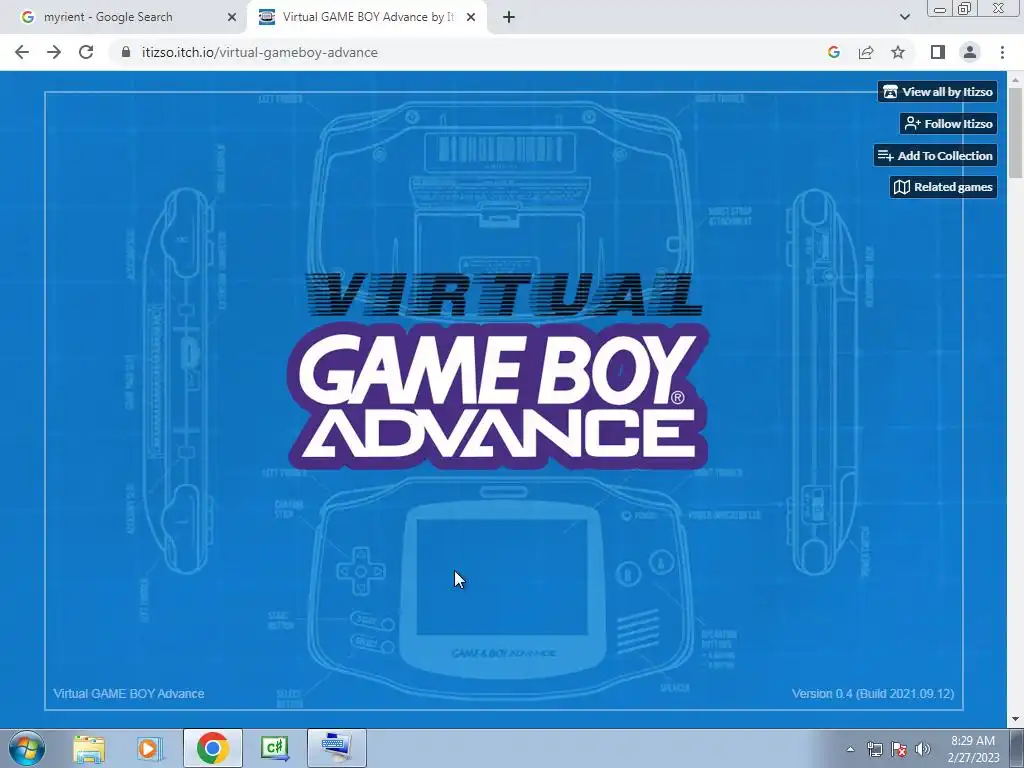The image size is (1024, 768).
Task: Open Windows Explorer from the taskbar
Action: tap(89, 748)
